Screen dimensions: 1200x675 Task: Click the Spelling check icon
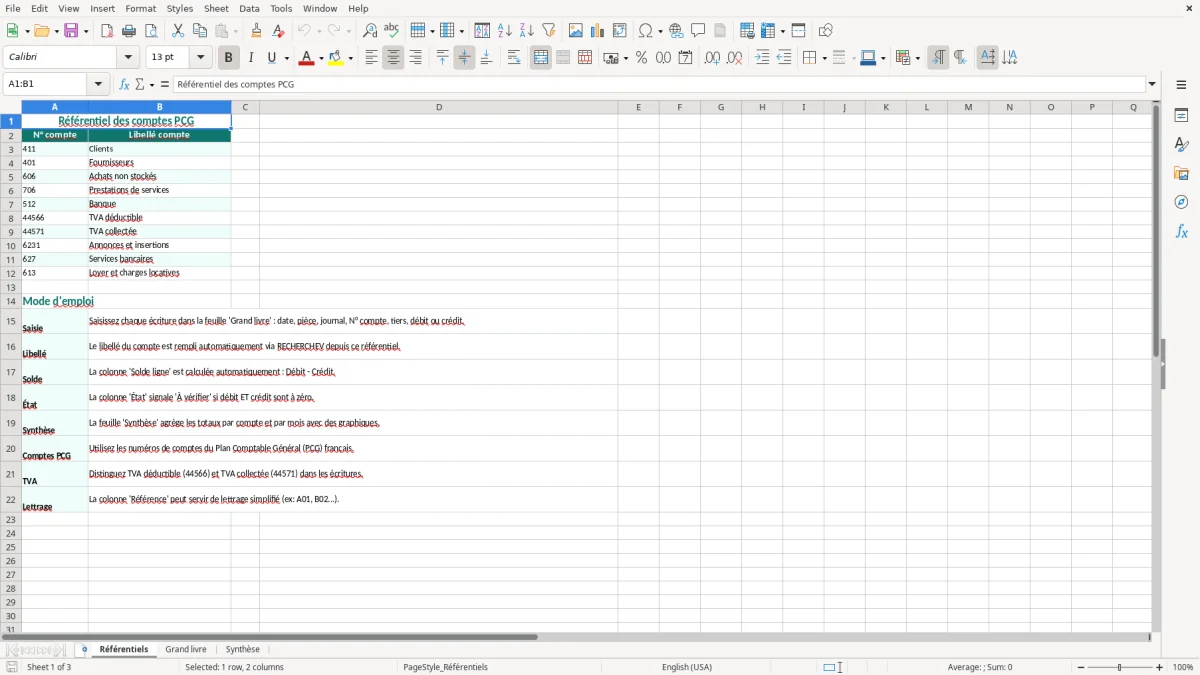tap(392, 31)
